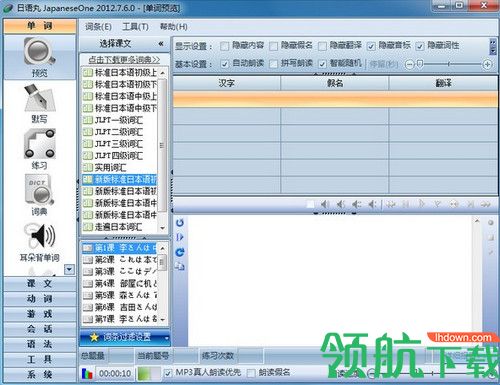Image resolution: width=500 pixels, height=385 pixels.
Task: Click the gray circle icon right of text area
Action: click(x=490, y=223)
